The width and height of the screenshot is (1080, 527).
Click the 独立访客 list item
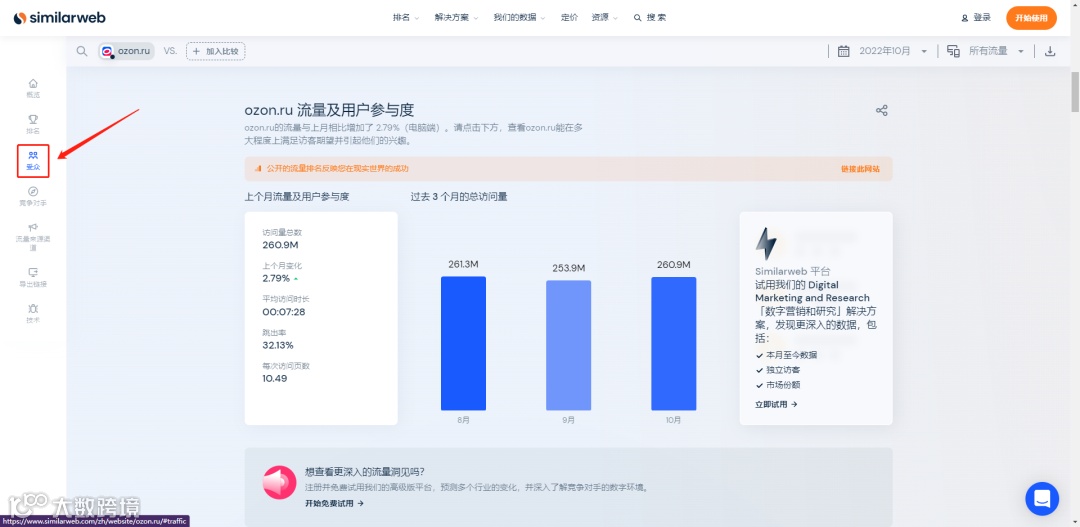coord(783,370)
